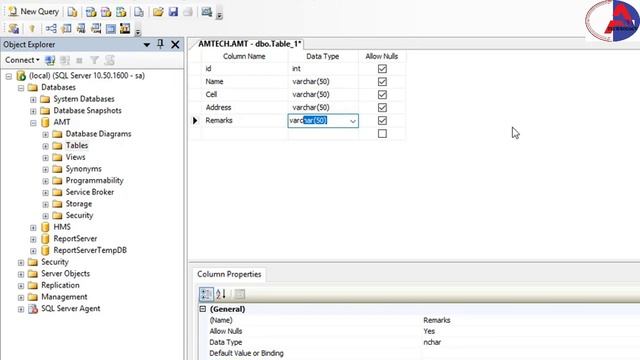Image resolution: width=640 pixels, height=360 pixels.
Task: Click the Generate Change Script icon
Action: (x=13, y=29)
